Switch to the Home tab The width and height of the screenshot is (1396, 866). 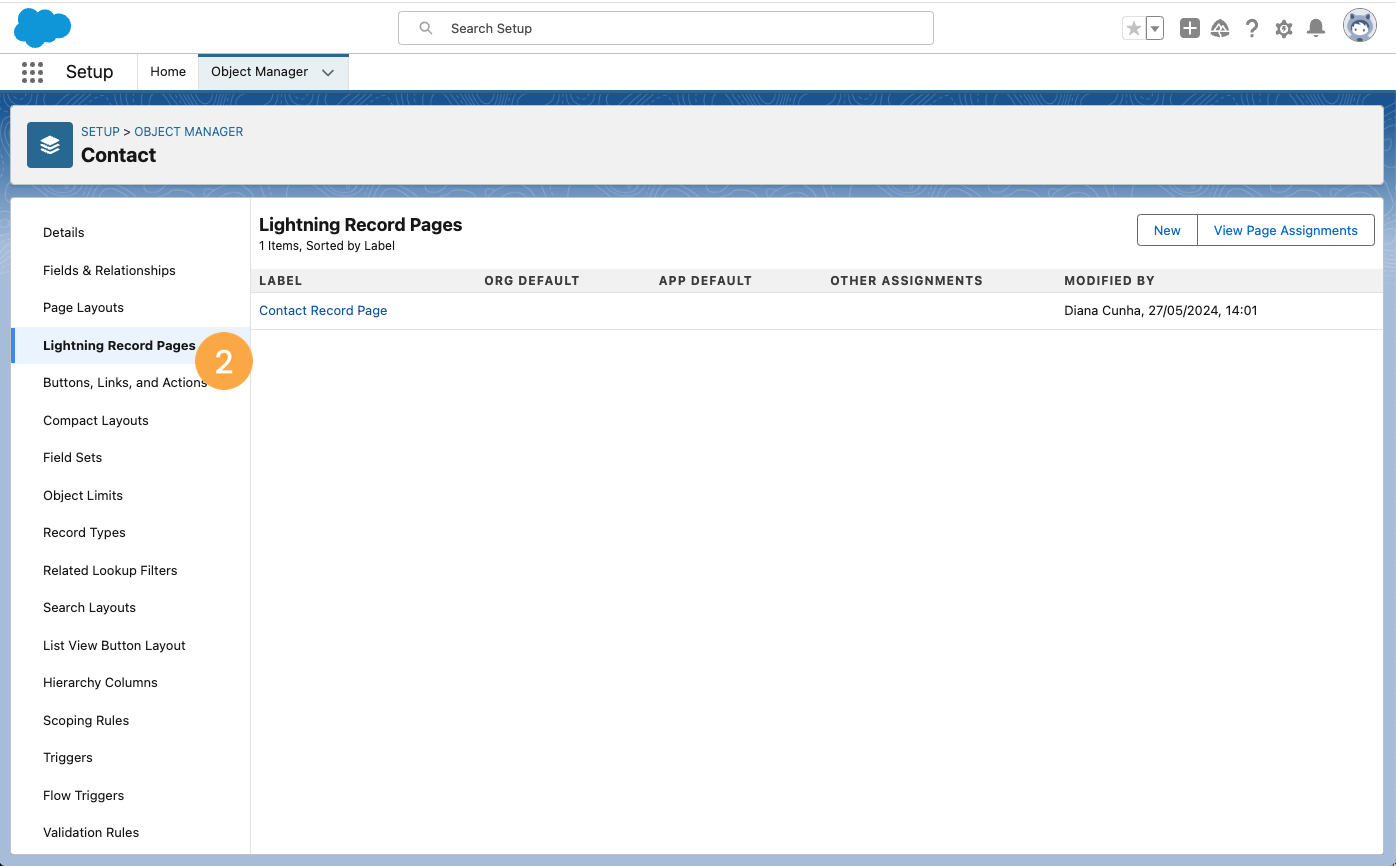click(x=167, y=71)
